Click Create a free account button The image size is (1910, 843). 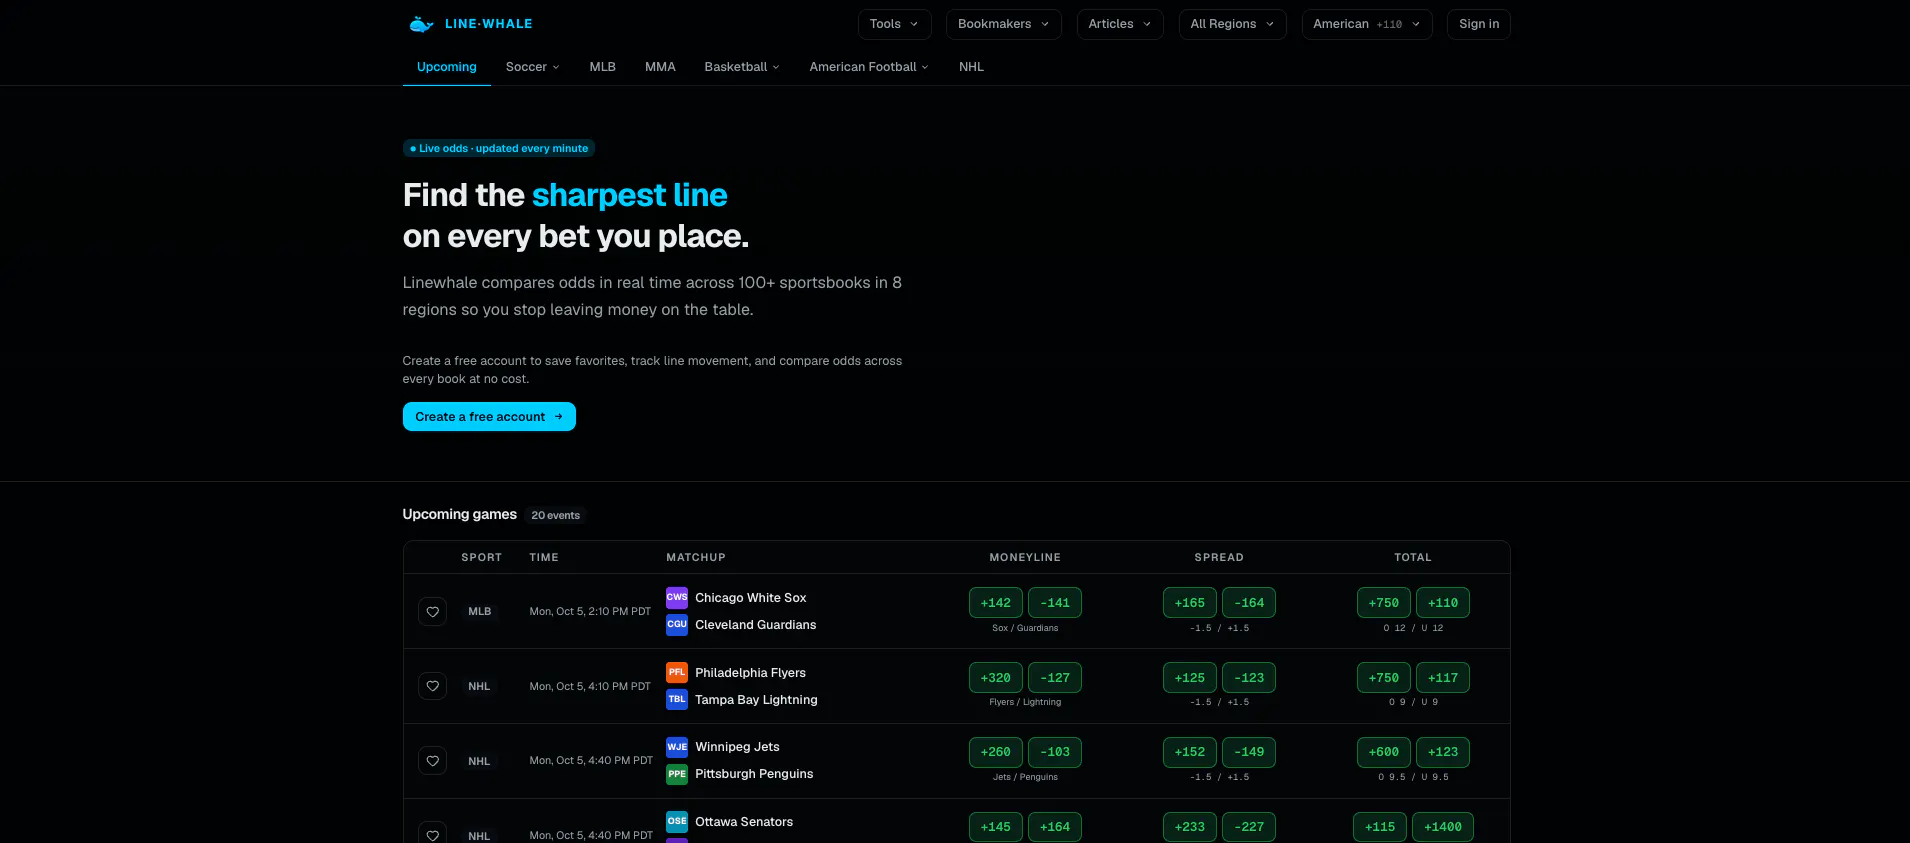click(x=489, y=417)
